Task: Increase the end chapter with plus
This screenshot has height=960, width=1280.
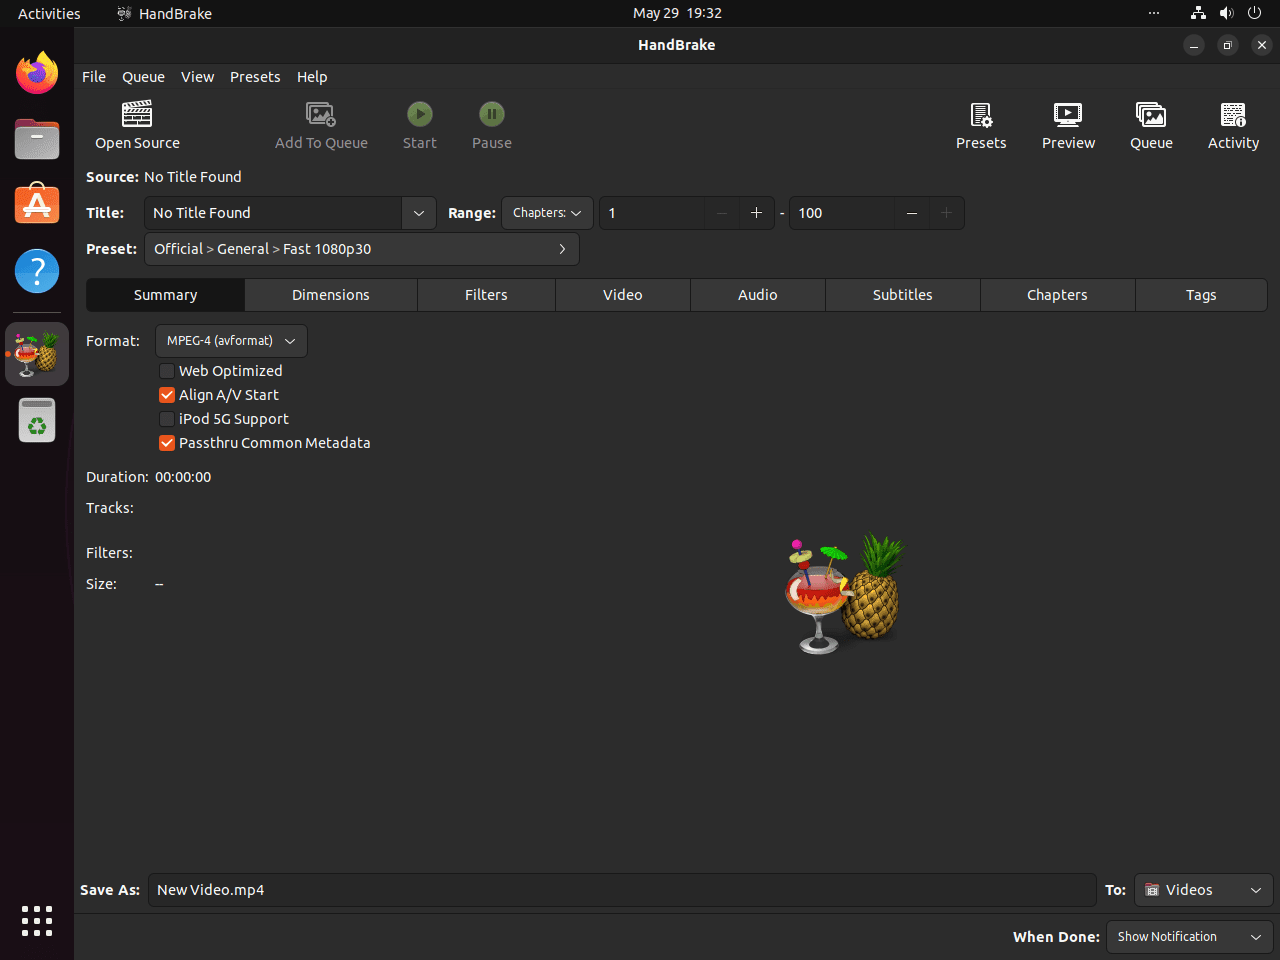Action: 946,213
